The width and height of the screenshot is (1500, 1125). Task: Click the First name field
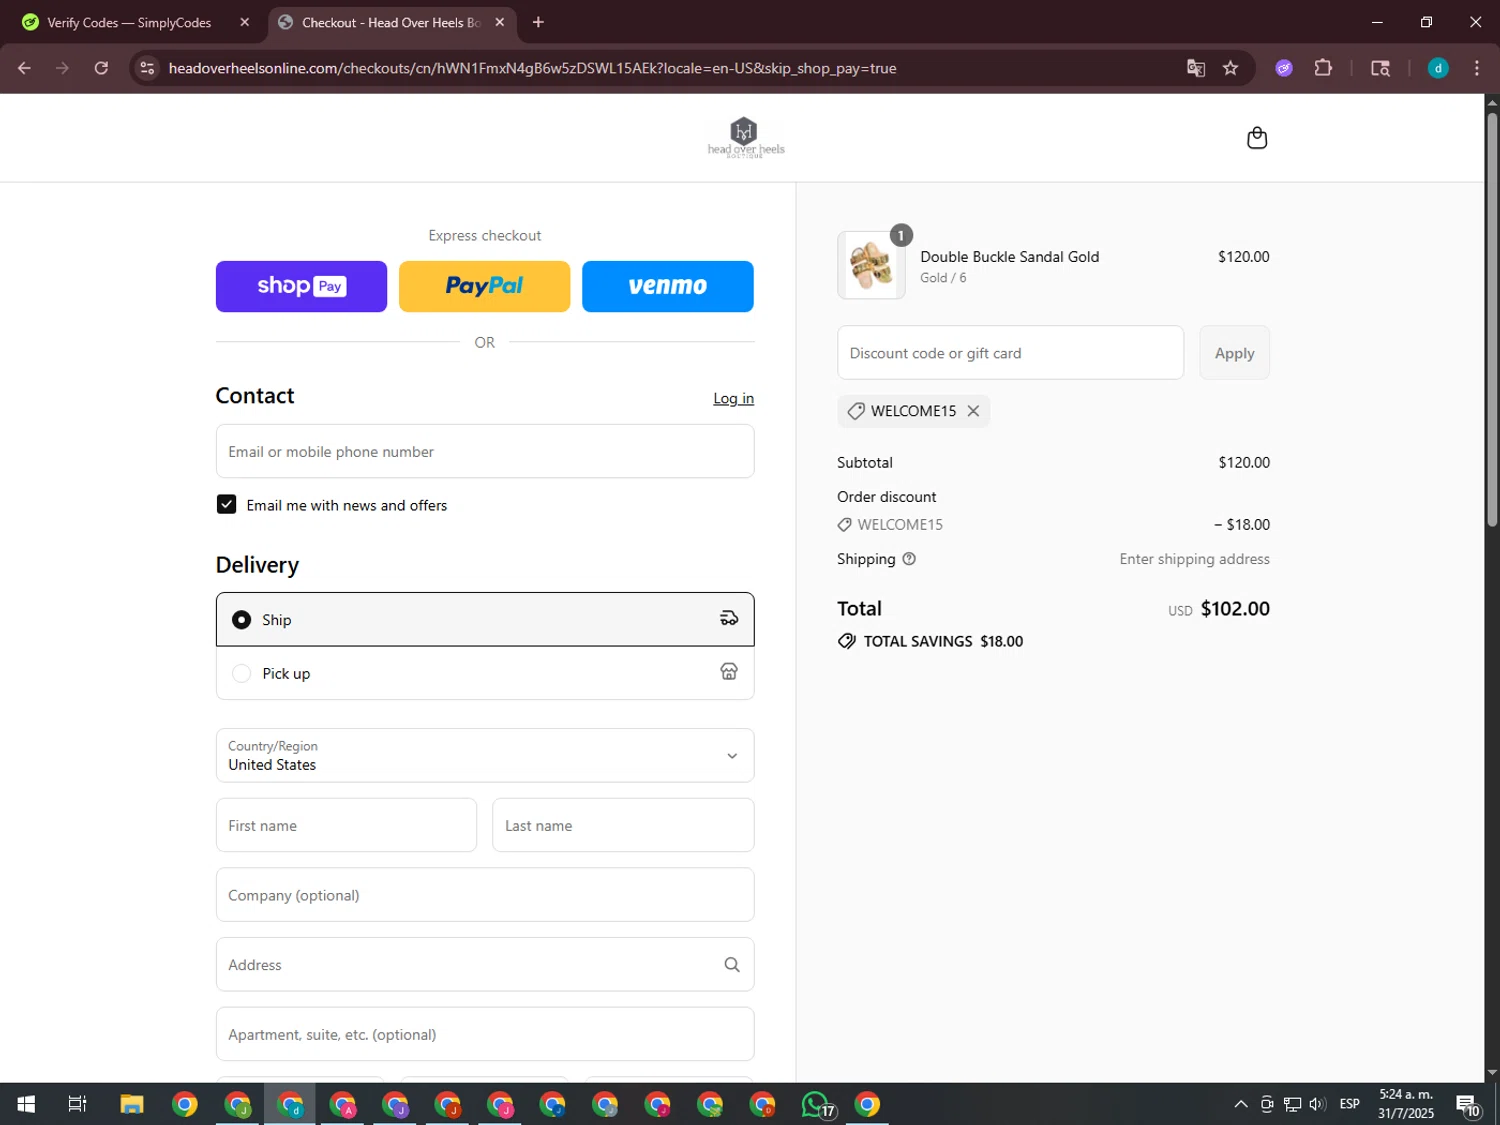point(346,825)
